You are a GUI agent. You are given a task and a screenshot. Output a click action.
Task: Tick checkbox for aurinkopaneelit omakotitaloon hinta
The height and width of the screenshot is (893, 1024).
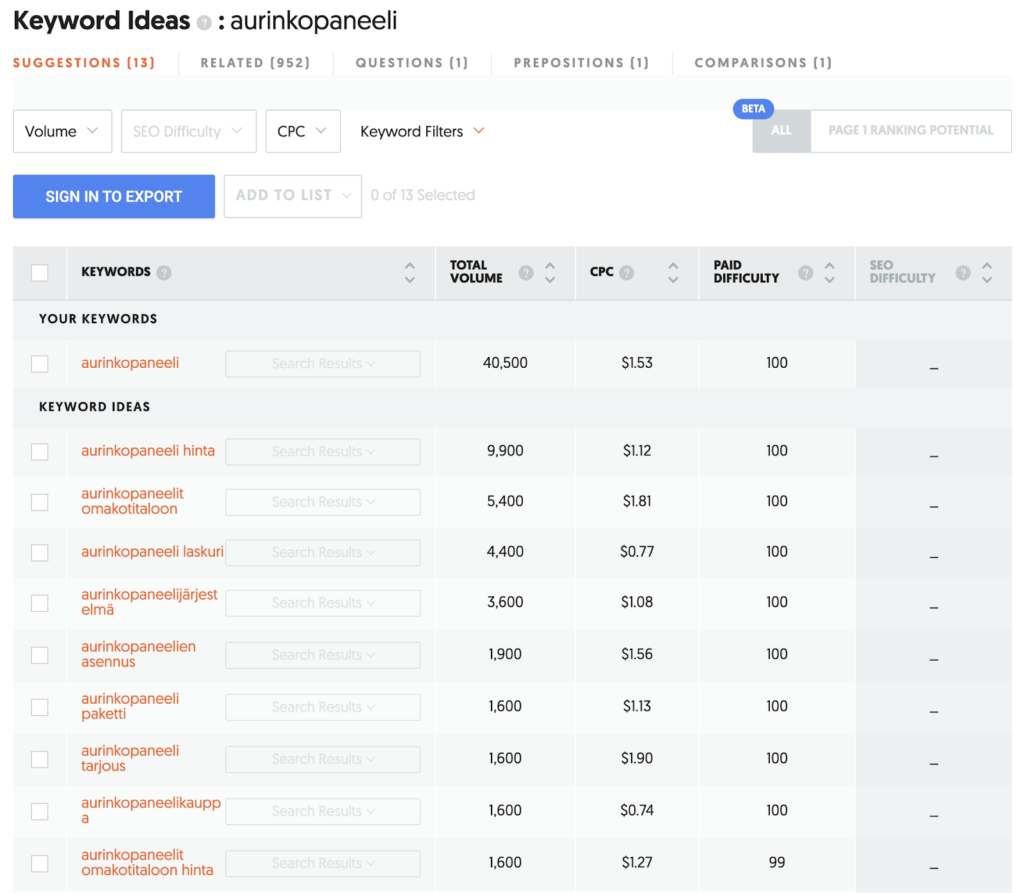(x=40, y=863)
